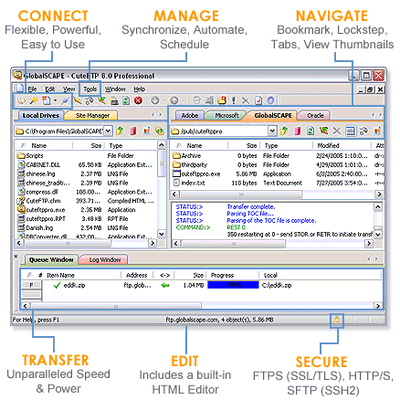Click the 100% progress bar for eddk.zip
400x410 pixels.
(233, 285)
